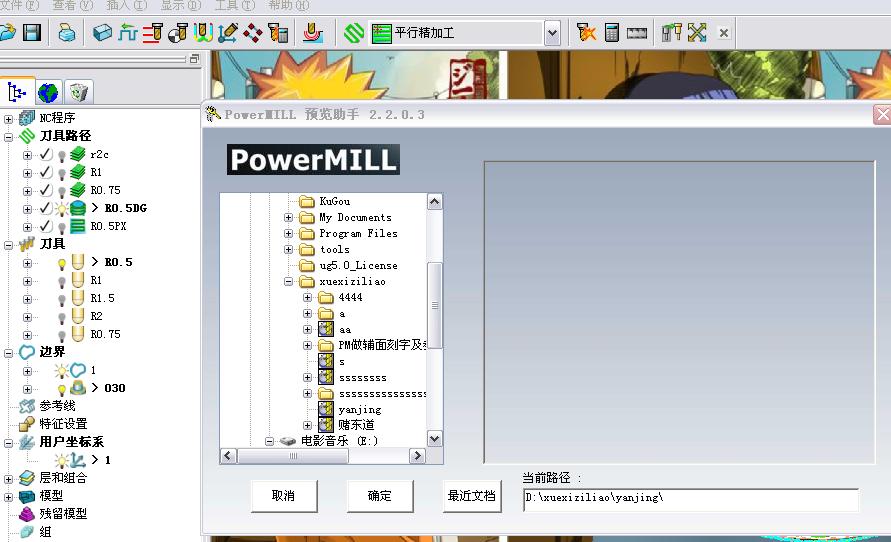
Task: Click the folder tree scroll up arrow
Action: [x=435, y=202]
